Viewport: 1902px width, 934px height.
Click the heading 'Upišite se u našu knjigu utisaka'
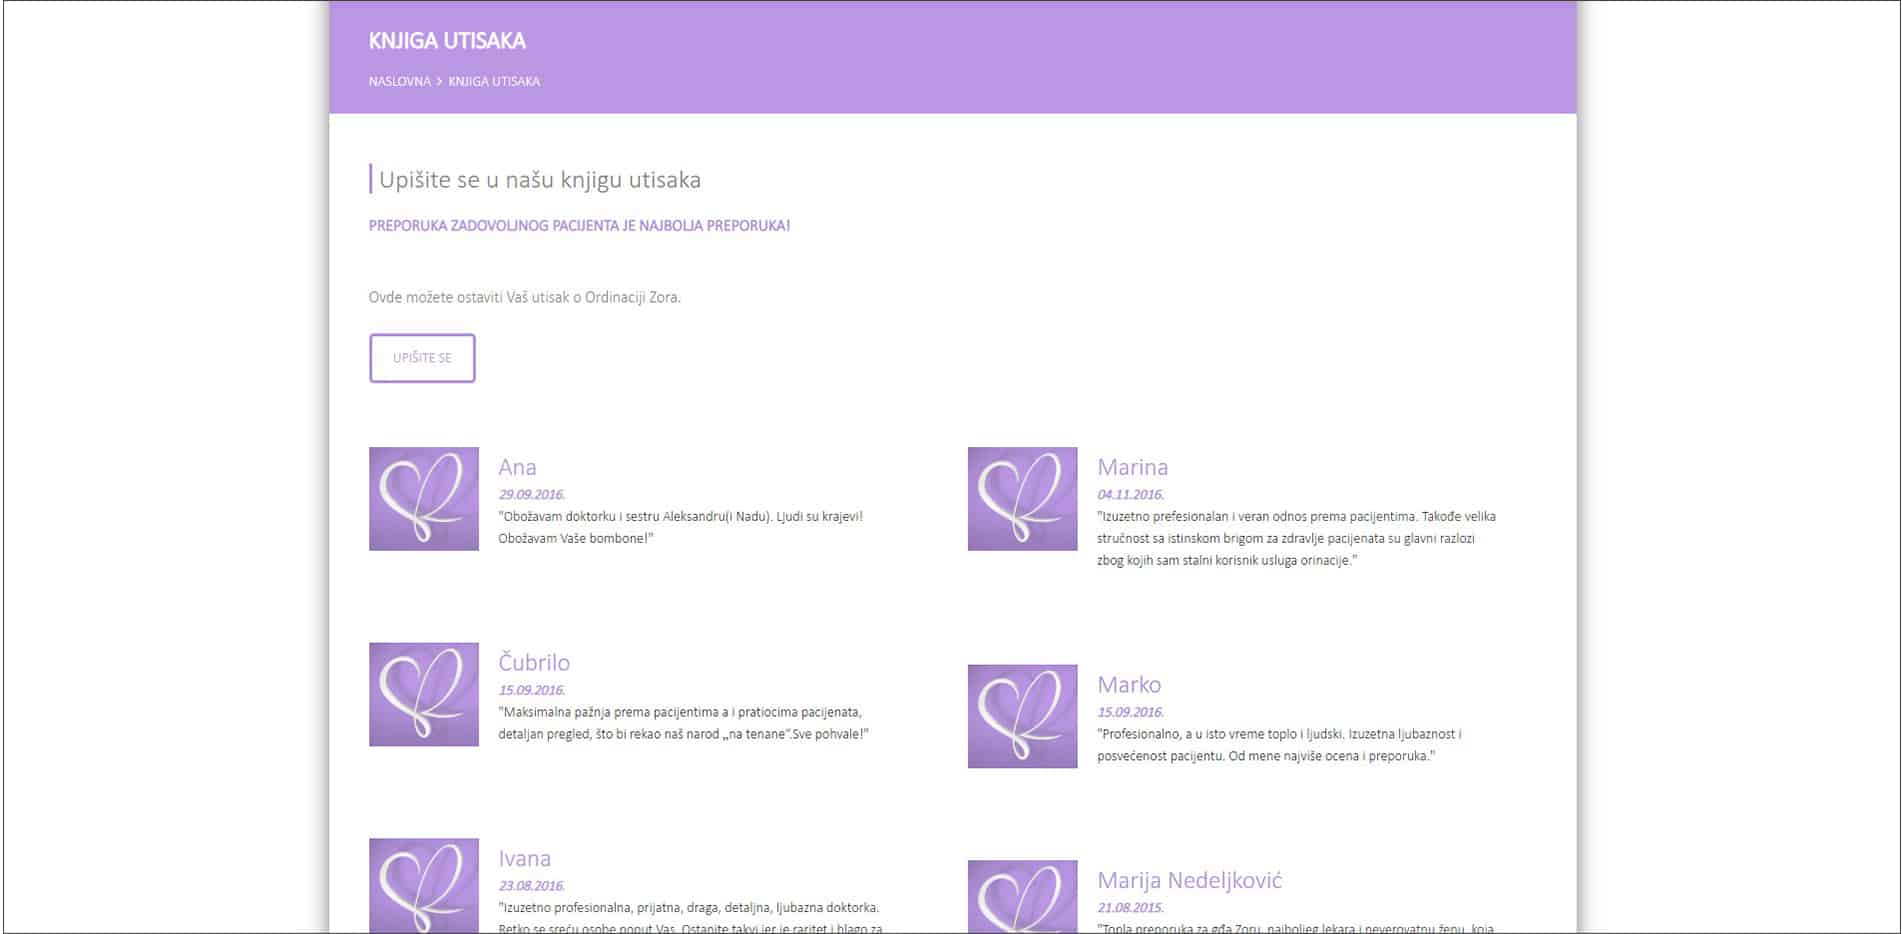tap(540, 180)
